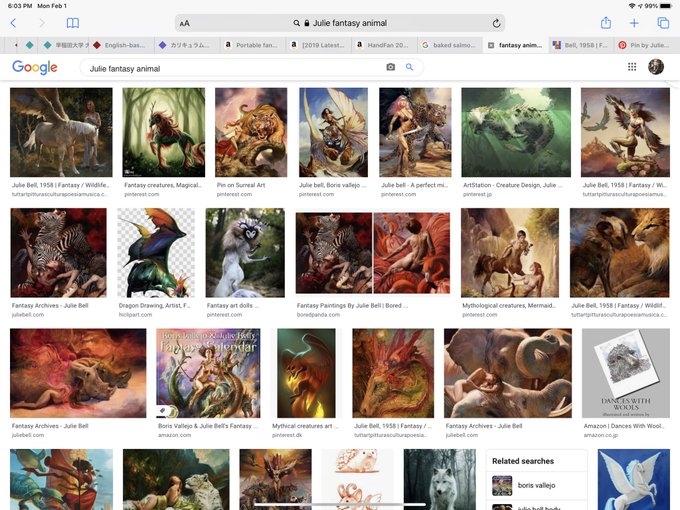
Task: Click the pinterest.dk source text
Action: (287, 435)
